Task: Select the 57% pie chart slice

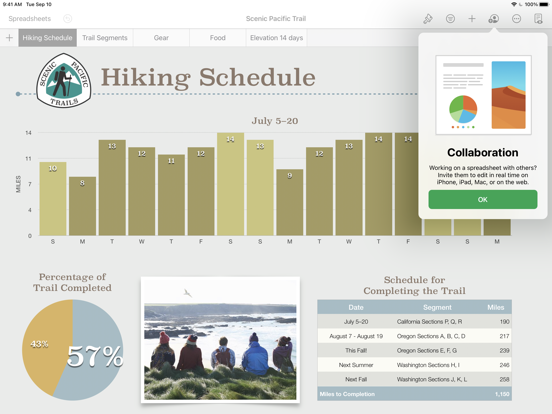Action: pos(93,350)
